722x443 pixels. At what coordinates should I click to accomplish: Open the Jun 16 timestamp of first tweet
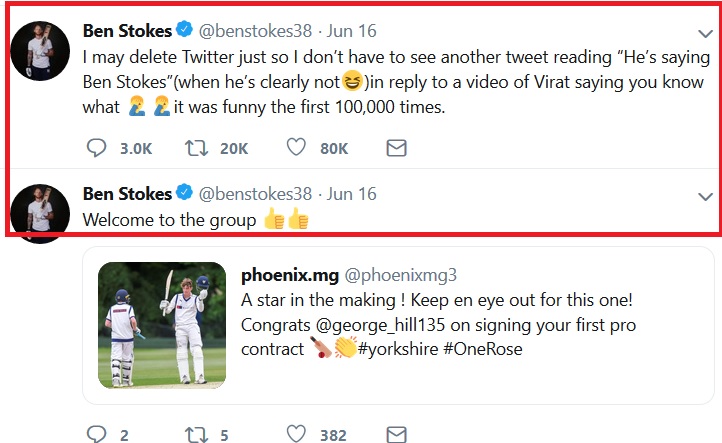351,31
